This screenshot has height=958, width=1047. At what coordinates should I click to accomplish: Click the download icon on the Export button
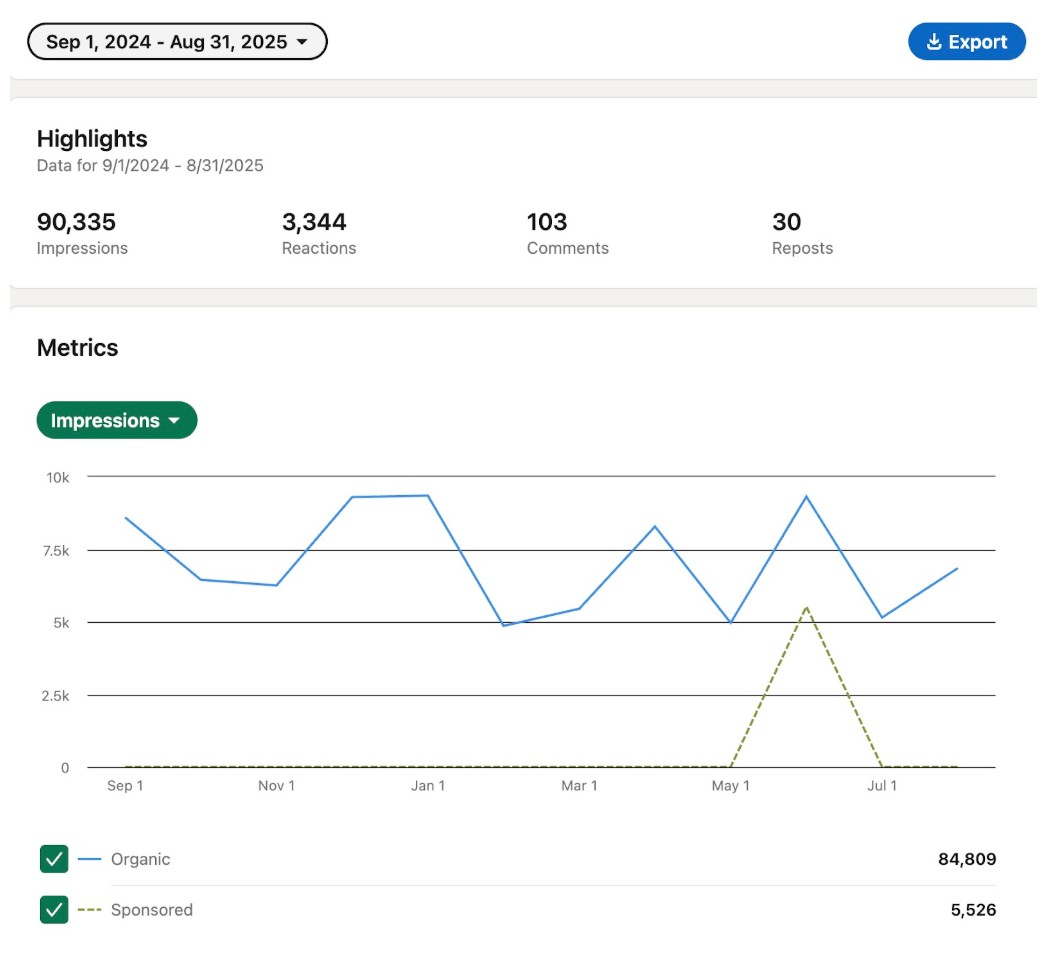934,42
